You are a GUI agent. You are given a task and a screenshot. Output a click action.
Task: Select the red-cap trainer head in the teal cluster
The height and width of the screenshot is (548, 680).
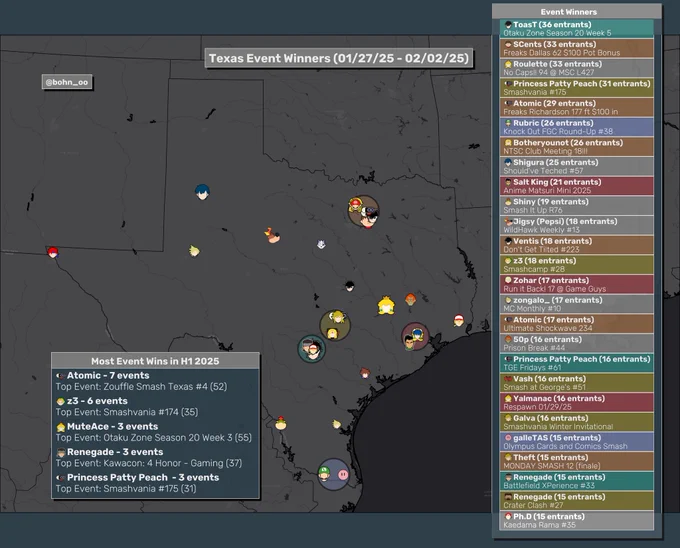coord(314,350)
